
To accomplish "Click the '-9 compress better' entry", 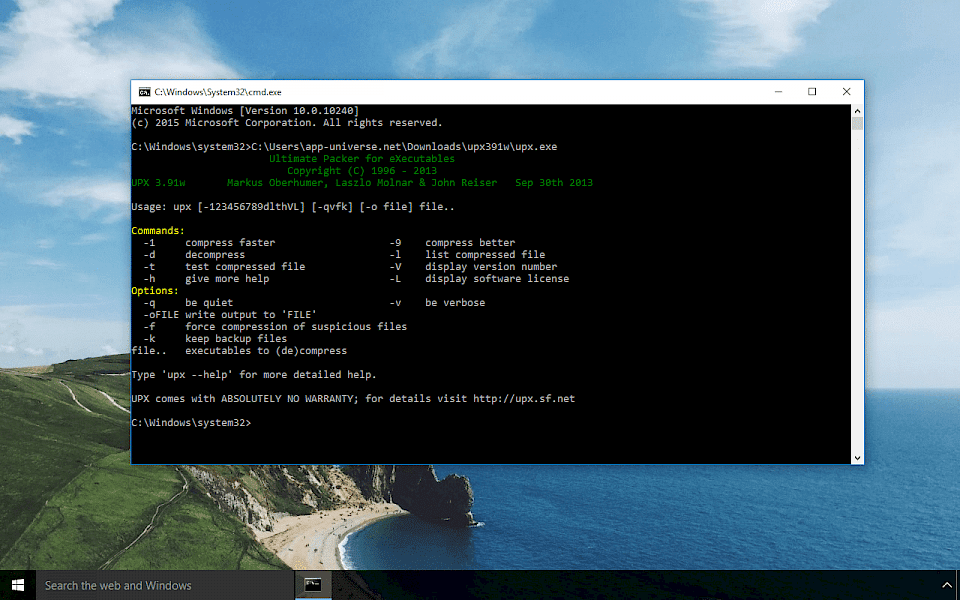I will click(452, 242).
